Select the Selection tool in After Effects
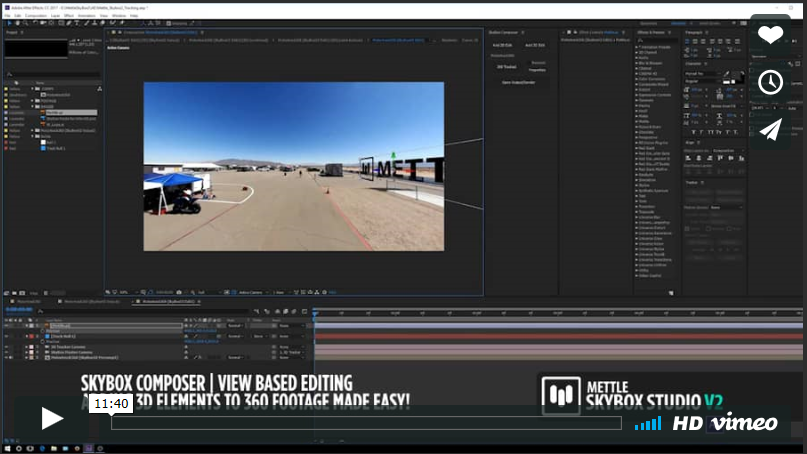807x454 pixels. tap(9, 23)
